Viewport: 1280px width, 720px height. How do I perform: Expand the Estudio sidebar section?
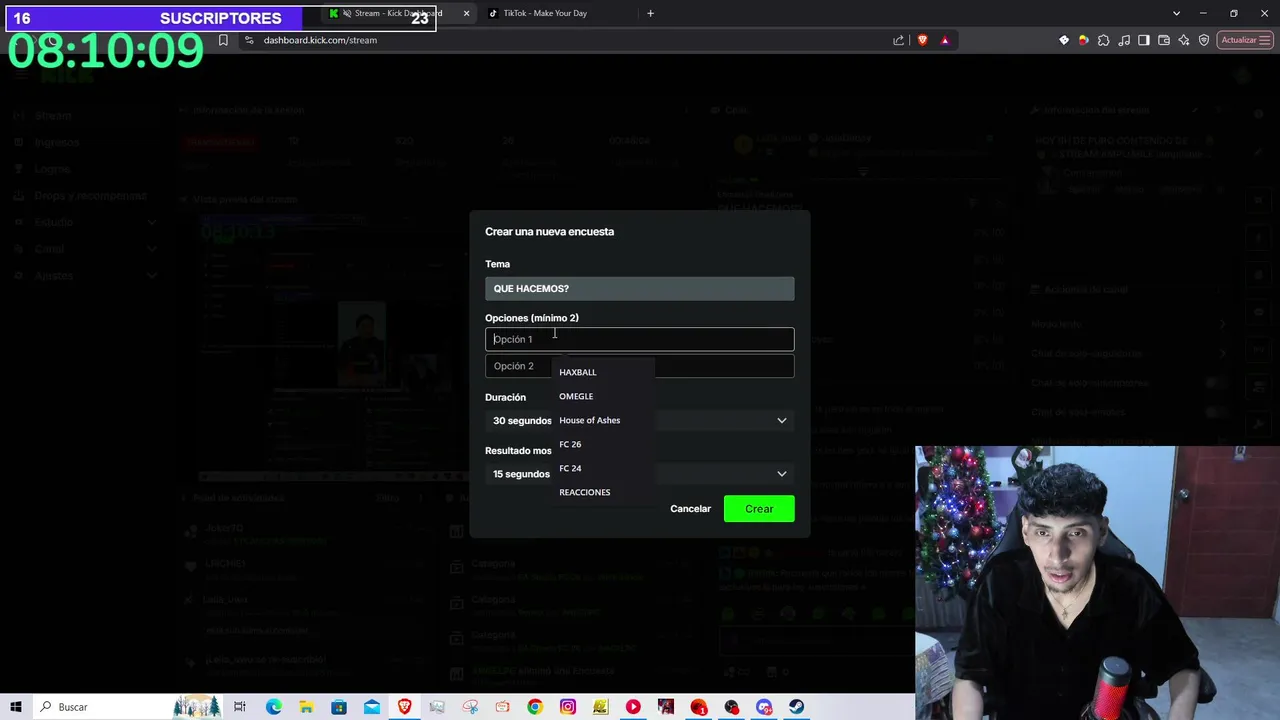[x=86, y=222]
